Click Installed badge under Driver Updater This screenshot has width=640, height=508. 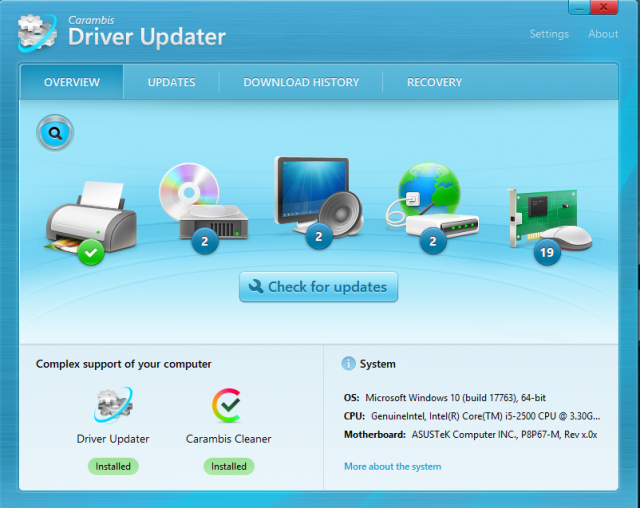113,466
